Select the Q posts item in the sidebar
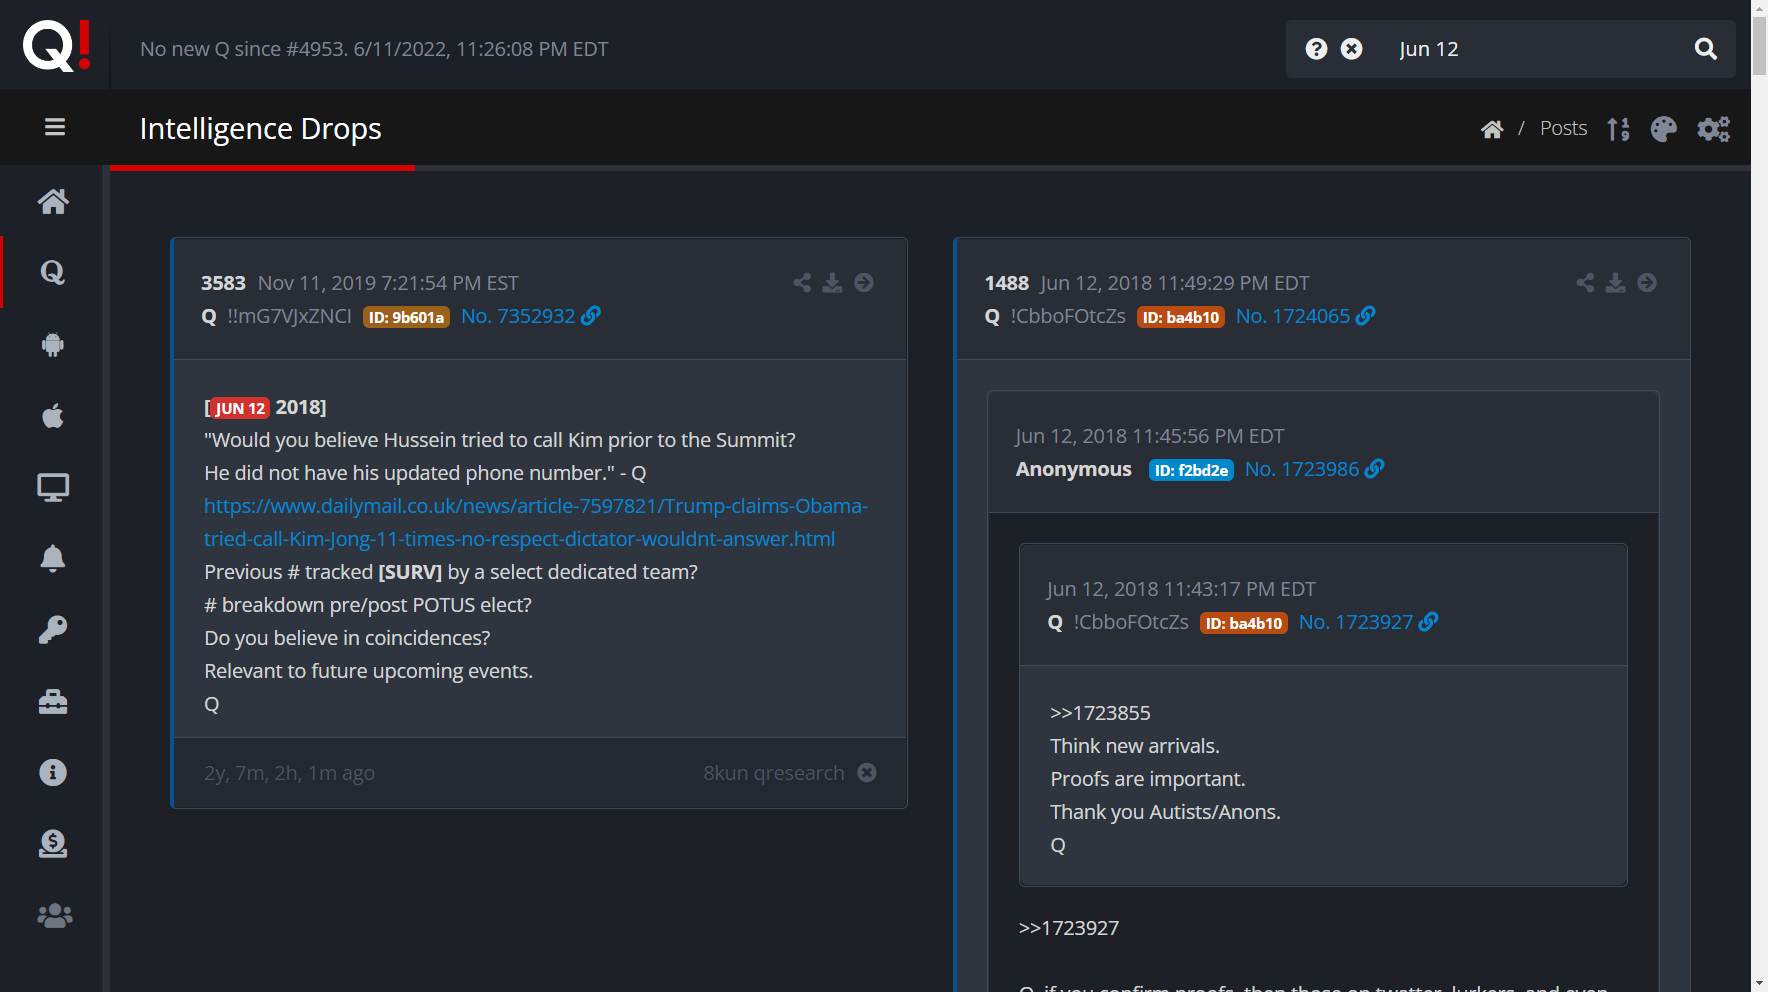 [x=53, y=272]
